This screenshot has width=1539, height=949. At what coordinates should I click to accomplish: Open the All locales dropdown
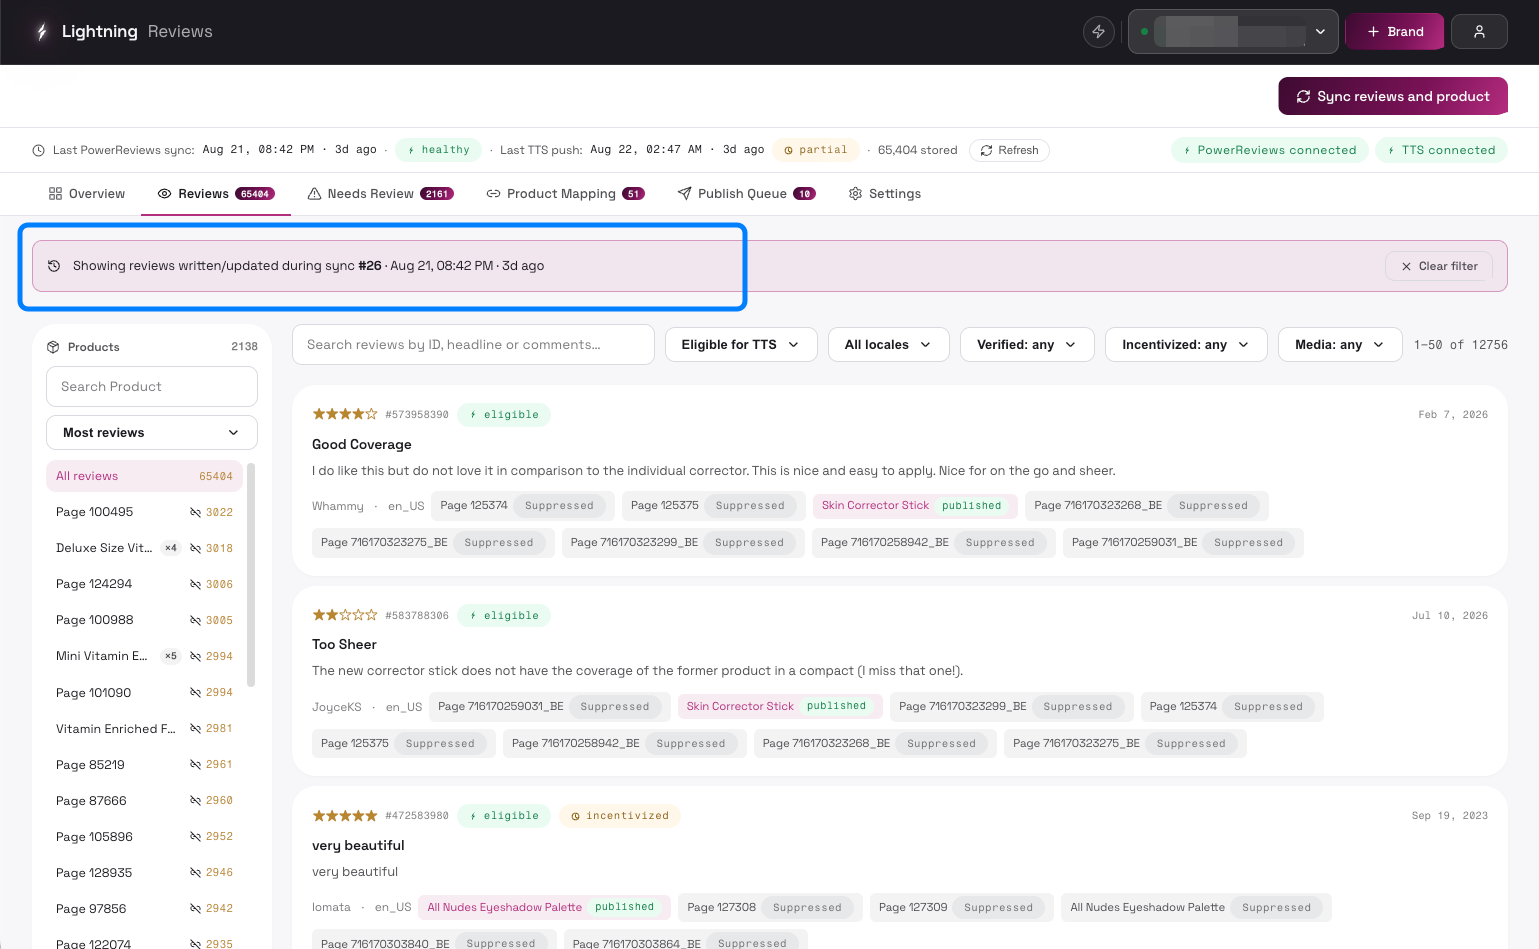(x=888, y=345)
